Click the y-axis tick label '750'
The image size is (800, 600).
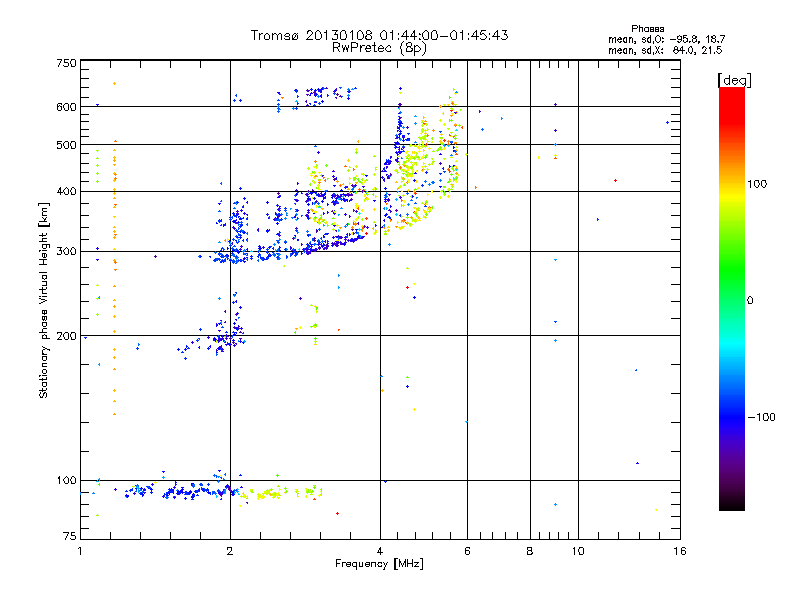(x=66, y=63)
